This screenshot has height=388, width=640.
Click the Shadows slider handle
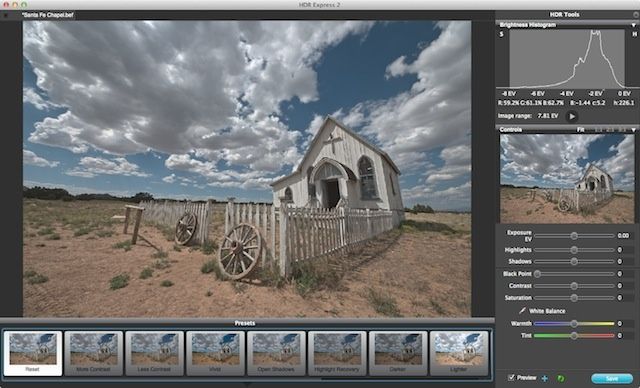point(574,261)
